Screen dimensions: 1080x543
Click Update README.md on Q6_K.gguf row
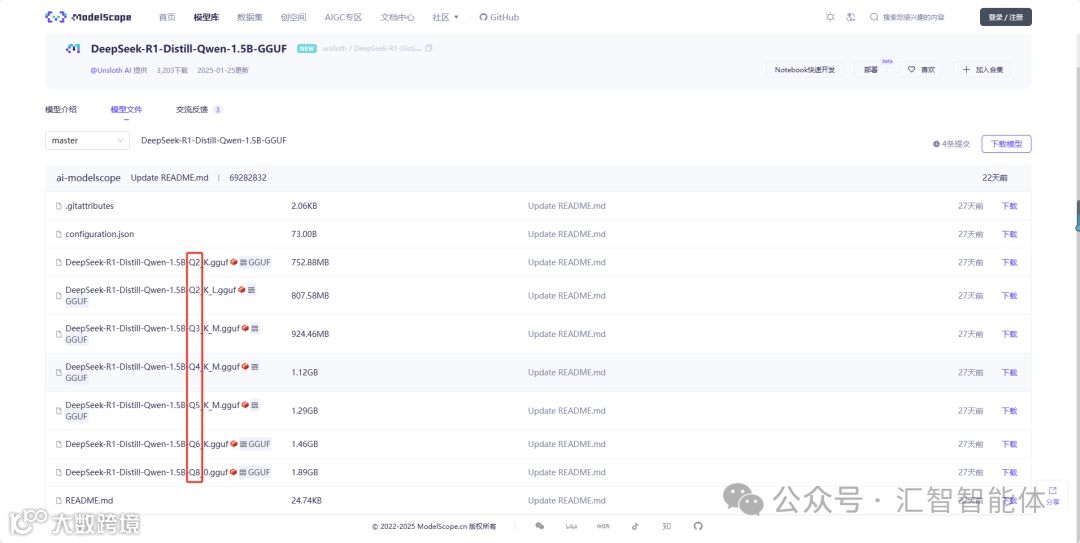click(x=567, y=444)
